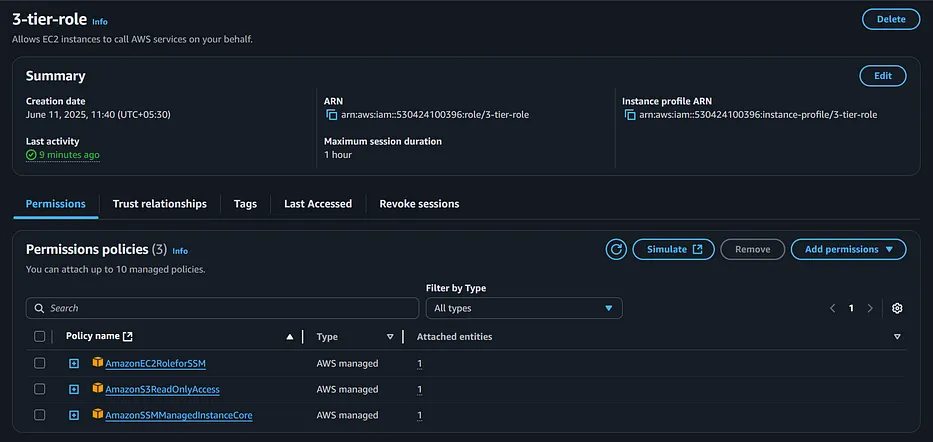Viewport: 933px width, 442px height.
Task: Check the AmazonS3ReadOnlyAccess policy row
Action: point(39,389)
